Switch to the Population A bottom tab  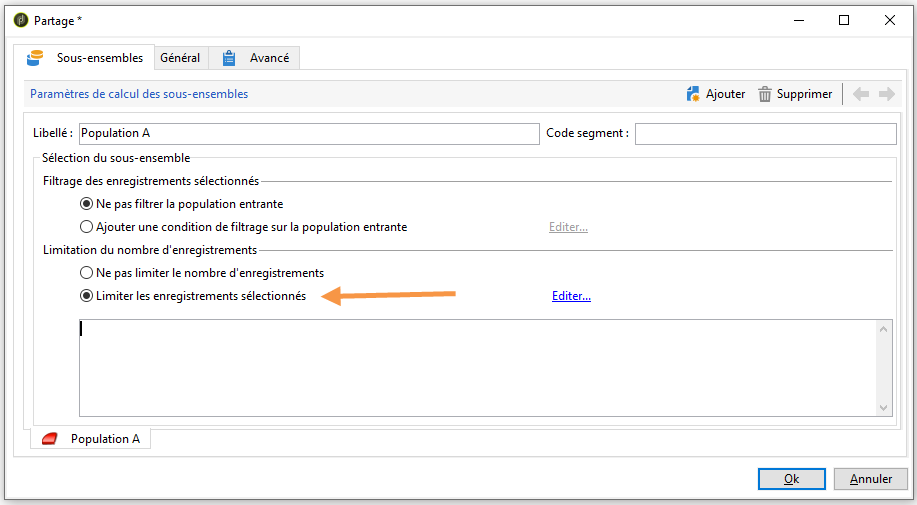(x=91, y=439)
